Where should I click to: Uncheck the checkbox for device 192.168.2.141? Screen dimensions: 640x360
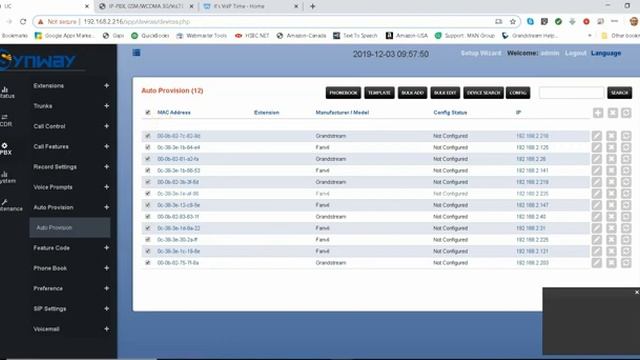pos(148,171)
